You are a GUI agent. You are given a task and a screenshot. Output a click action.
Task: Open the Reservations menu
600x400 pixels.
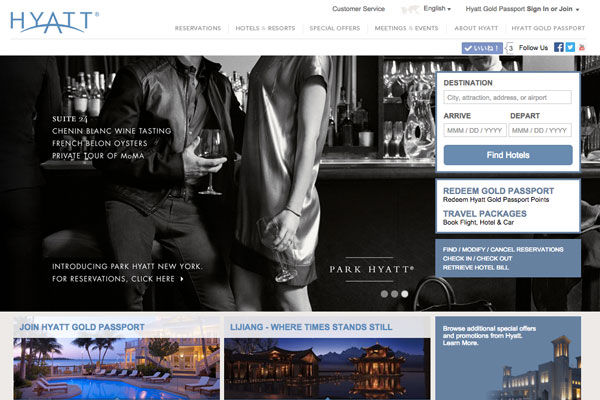198,28
